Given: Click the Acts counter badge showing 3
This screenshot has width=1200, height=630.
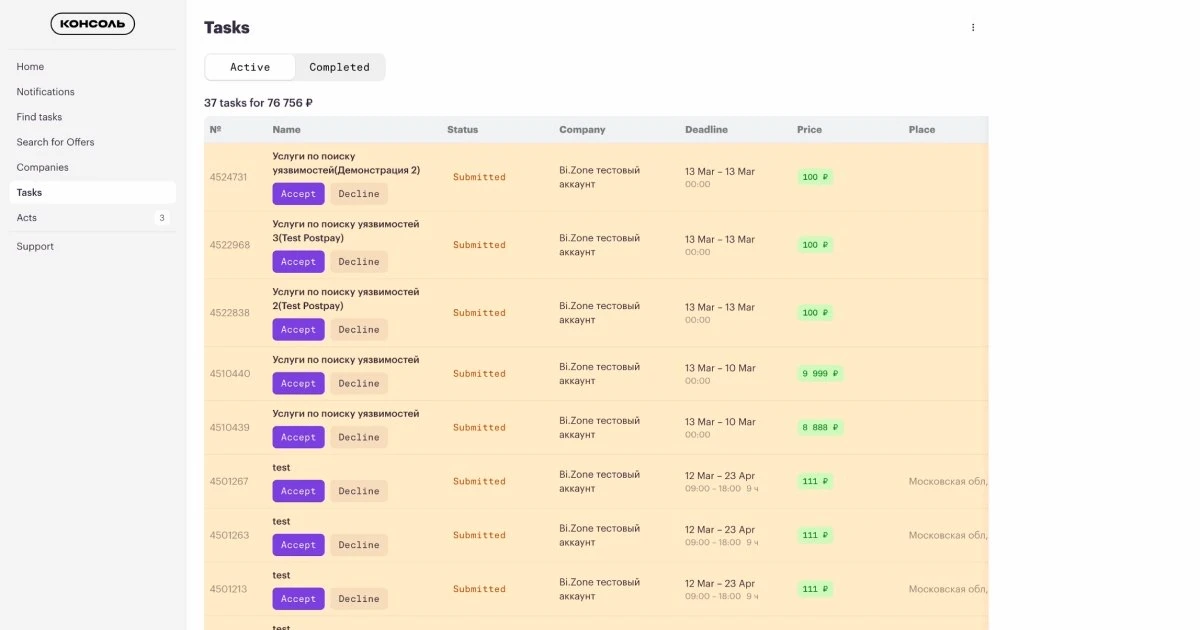Looking at the screenshot, I should (162, 218).
